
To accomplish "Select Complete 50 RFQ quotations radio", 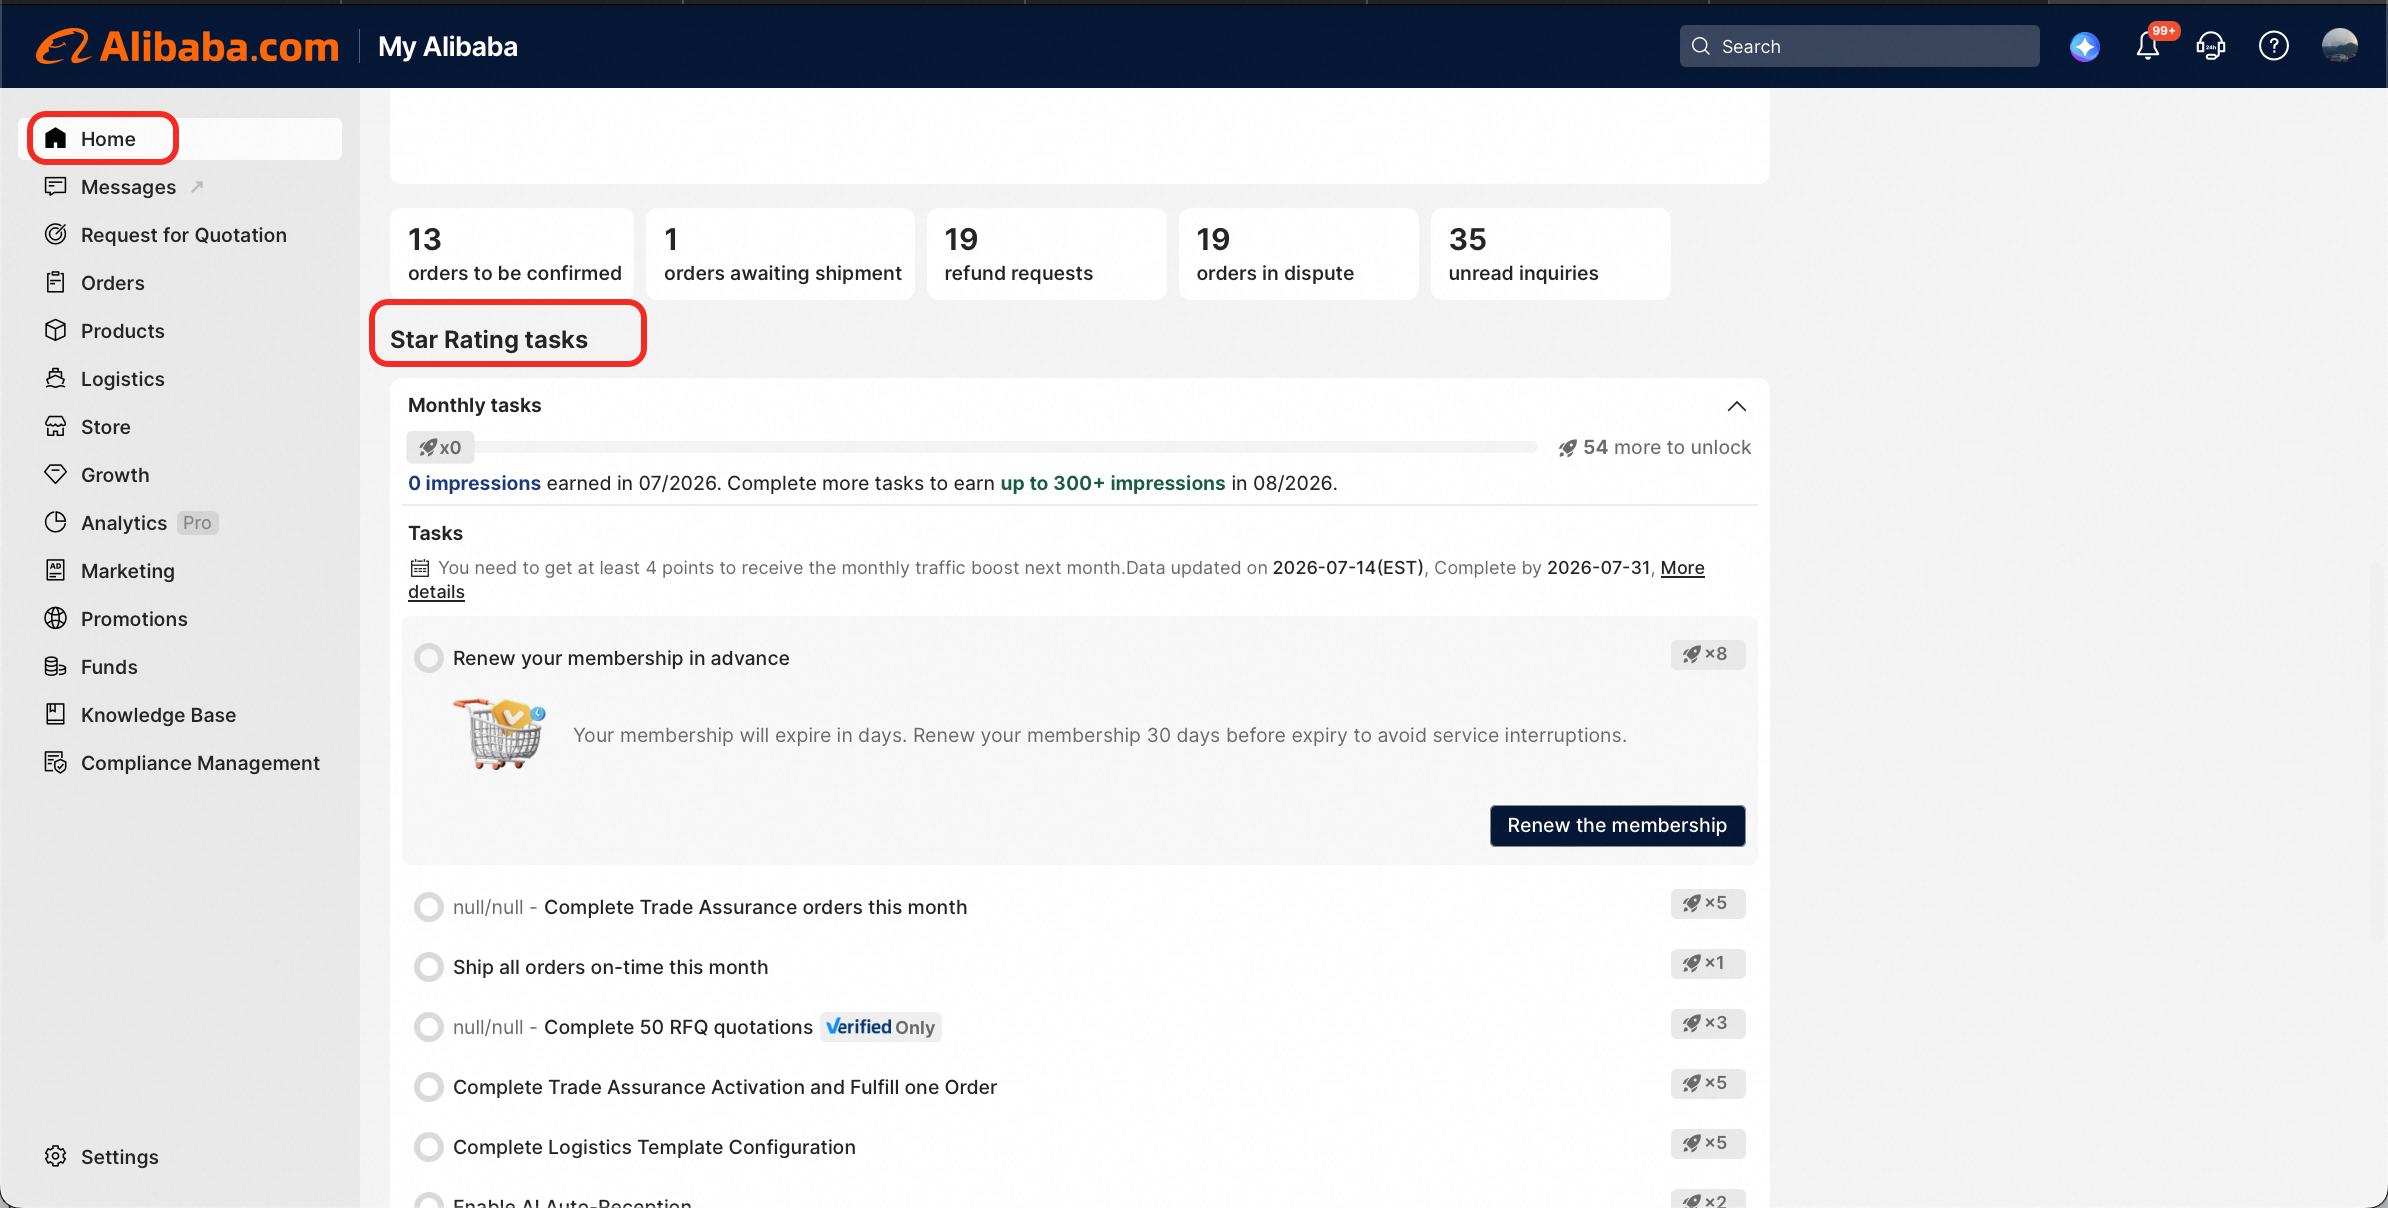I will (429, 1027).
